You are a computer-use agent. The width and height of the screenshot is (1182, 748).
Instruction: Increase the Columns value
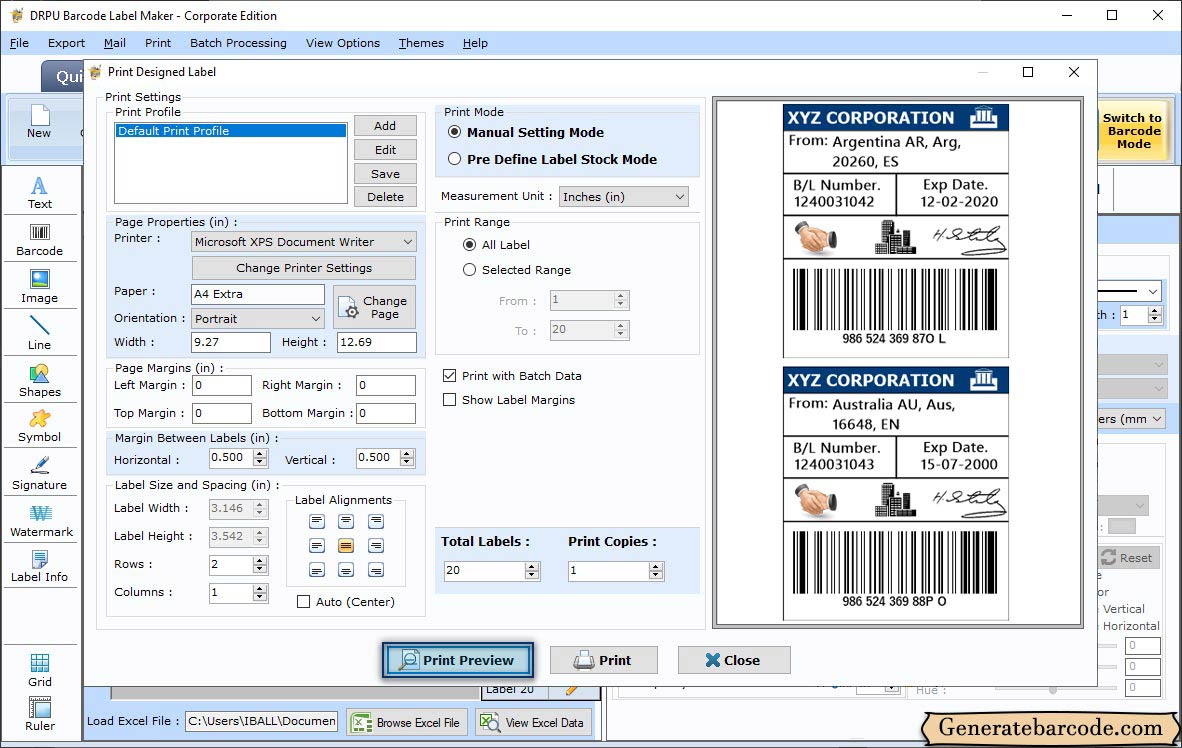click(260, 589)
